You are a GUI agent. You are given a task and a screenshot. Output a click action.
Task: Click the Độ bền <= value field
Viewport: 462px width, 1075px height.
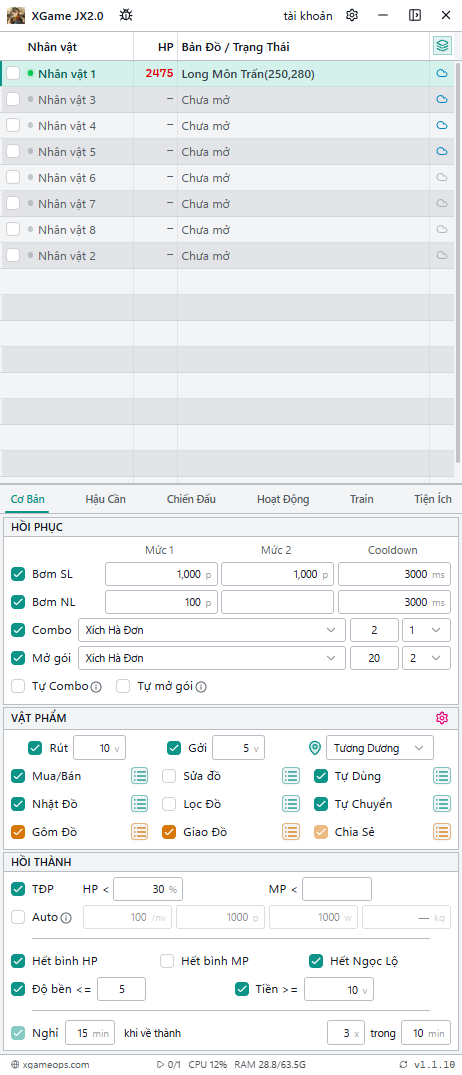121,989
